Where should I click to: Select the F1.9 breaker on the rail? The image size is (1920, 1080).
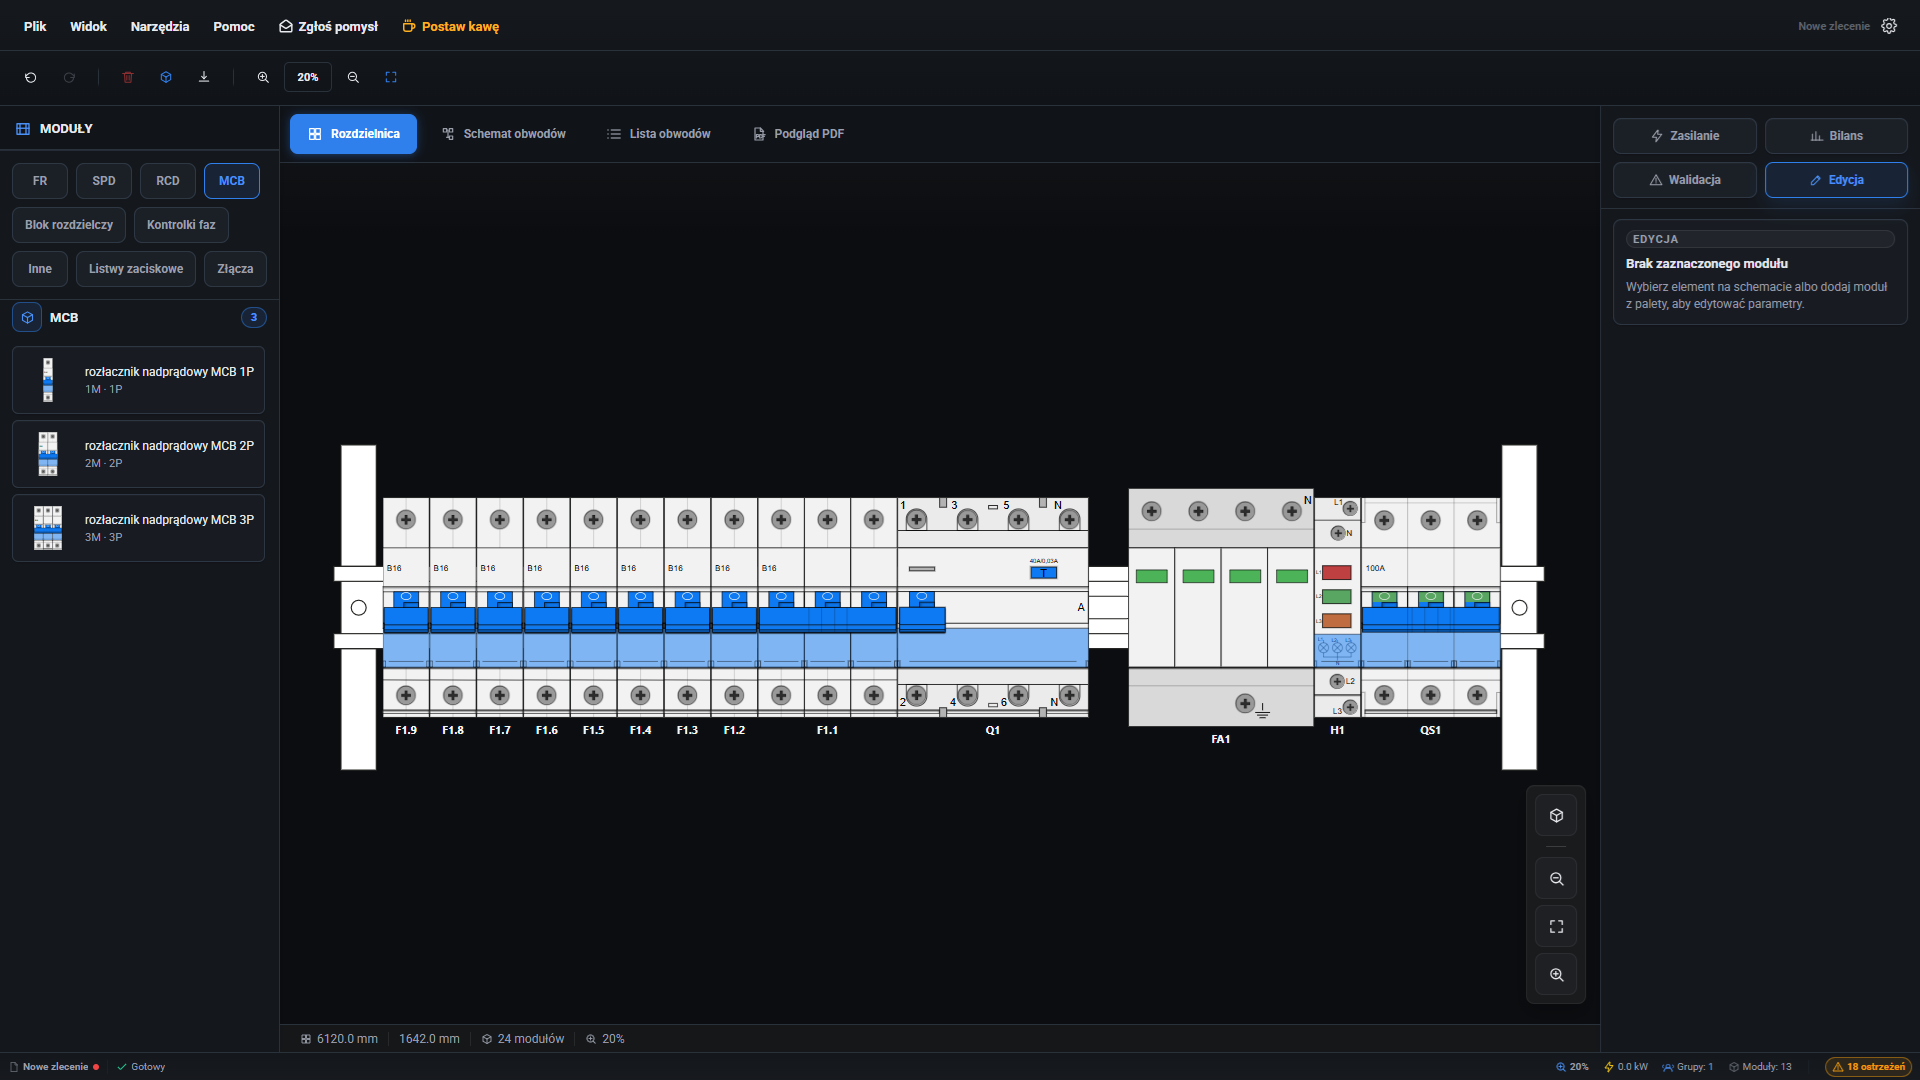pyautogui.click(x=406, y=607)
